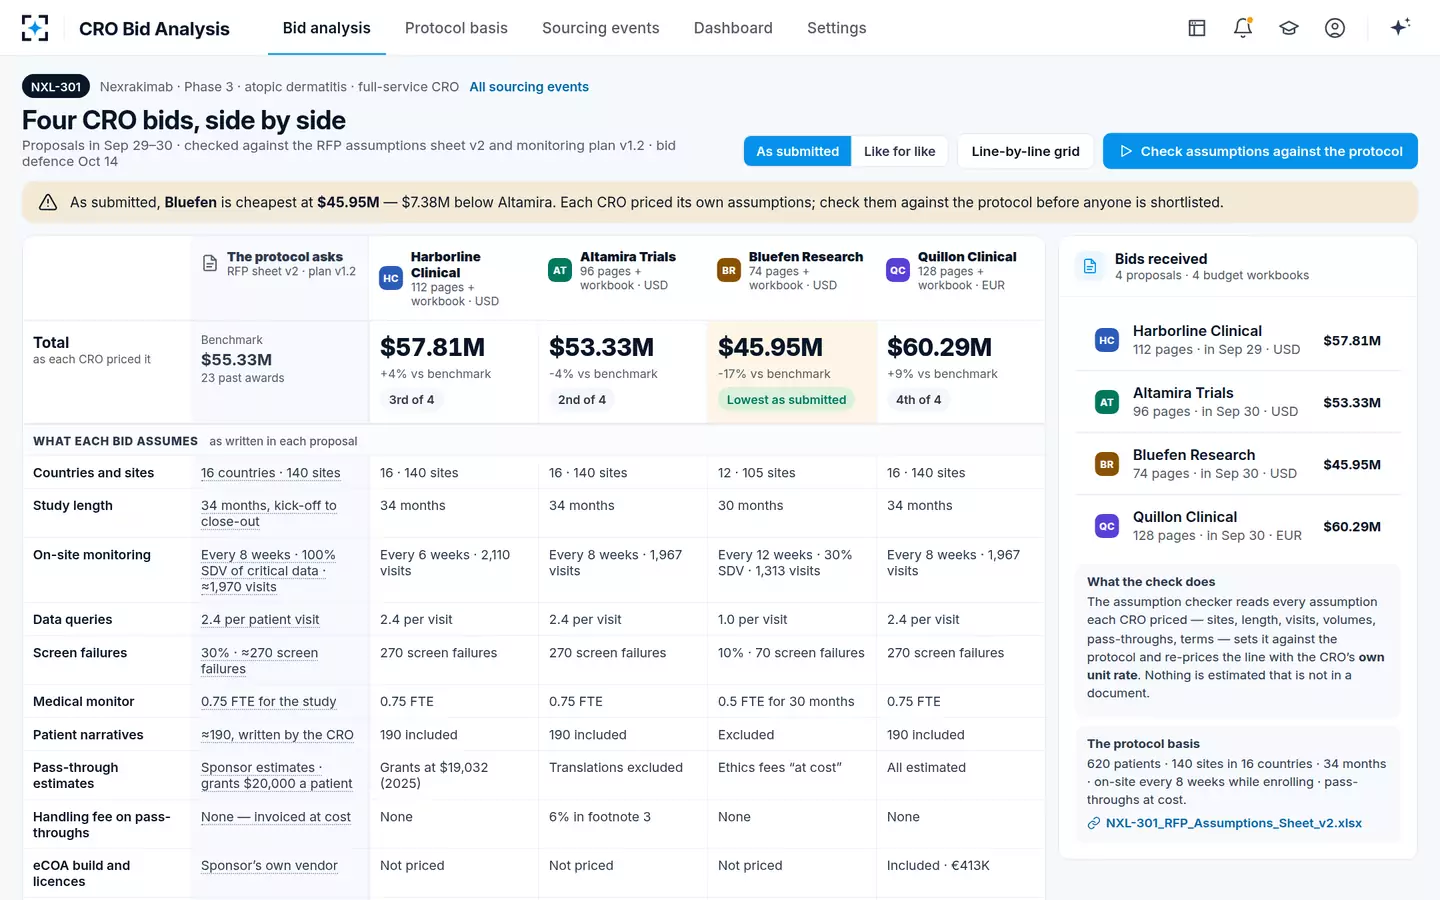Image resolution: width=1440 pixels, height=900 pixels.
Task: Click the 4th of 4 rank badge
Action: (x=918, y=399)
